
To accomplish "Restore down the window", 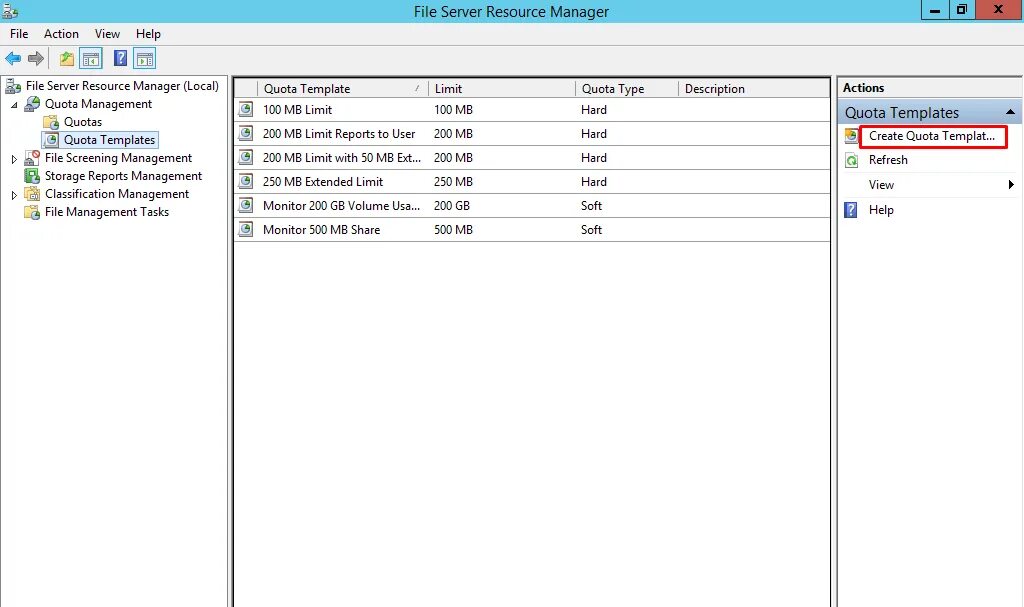I will click(962, 10).
